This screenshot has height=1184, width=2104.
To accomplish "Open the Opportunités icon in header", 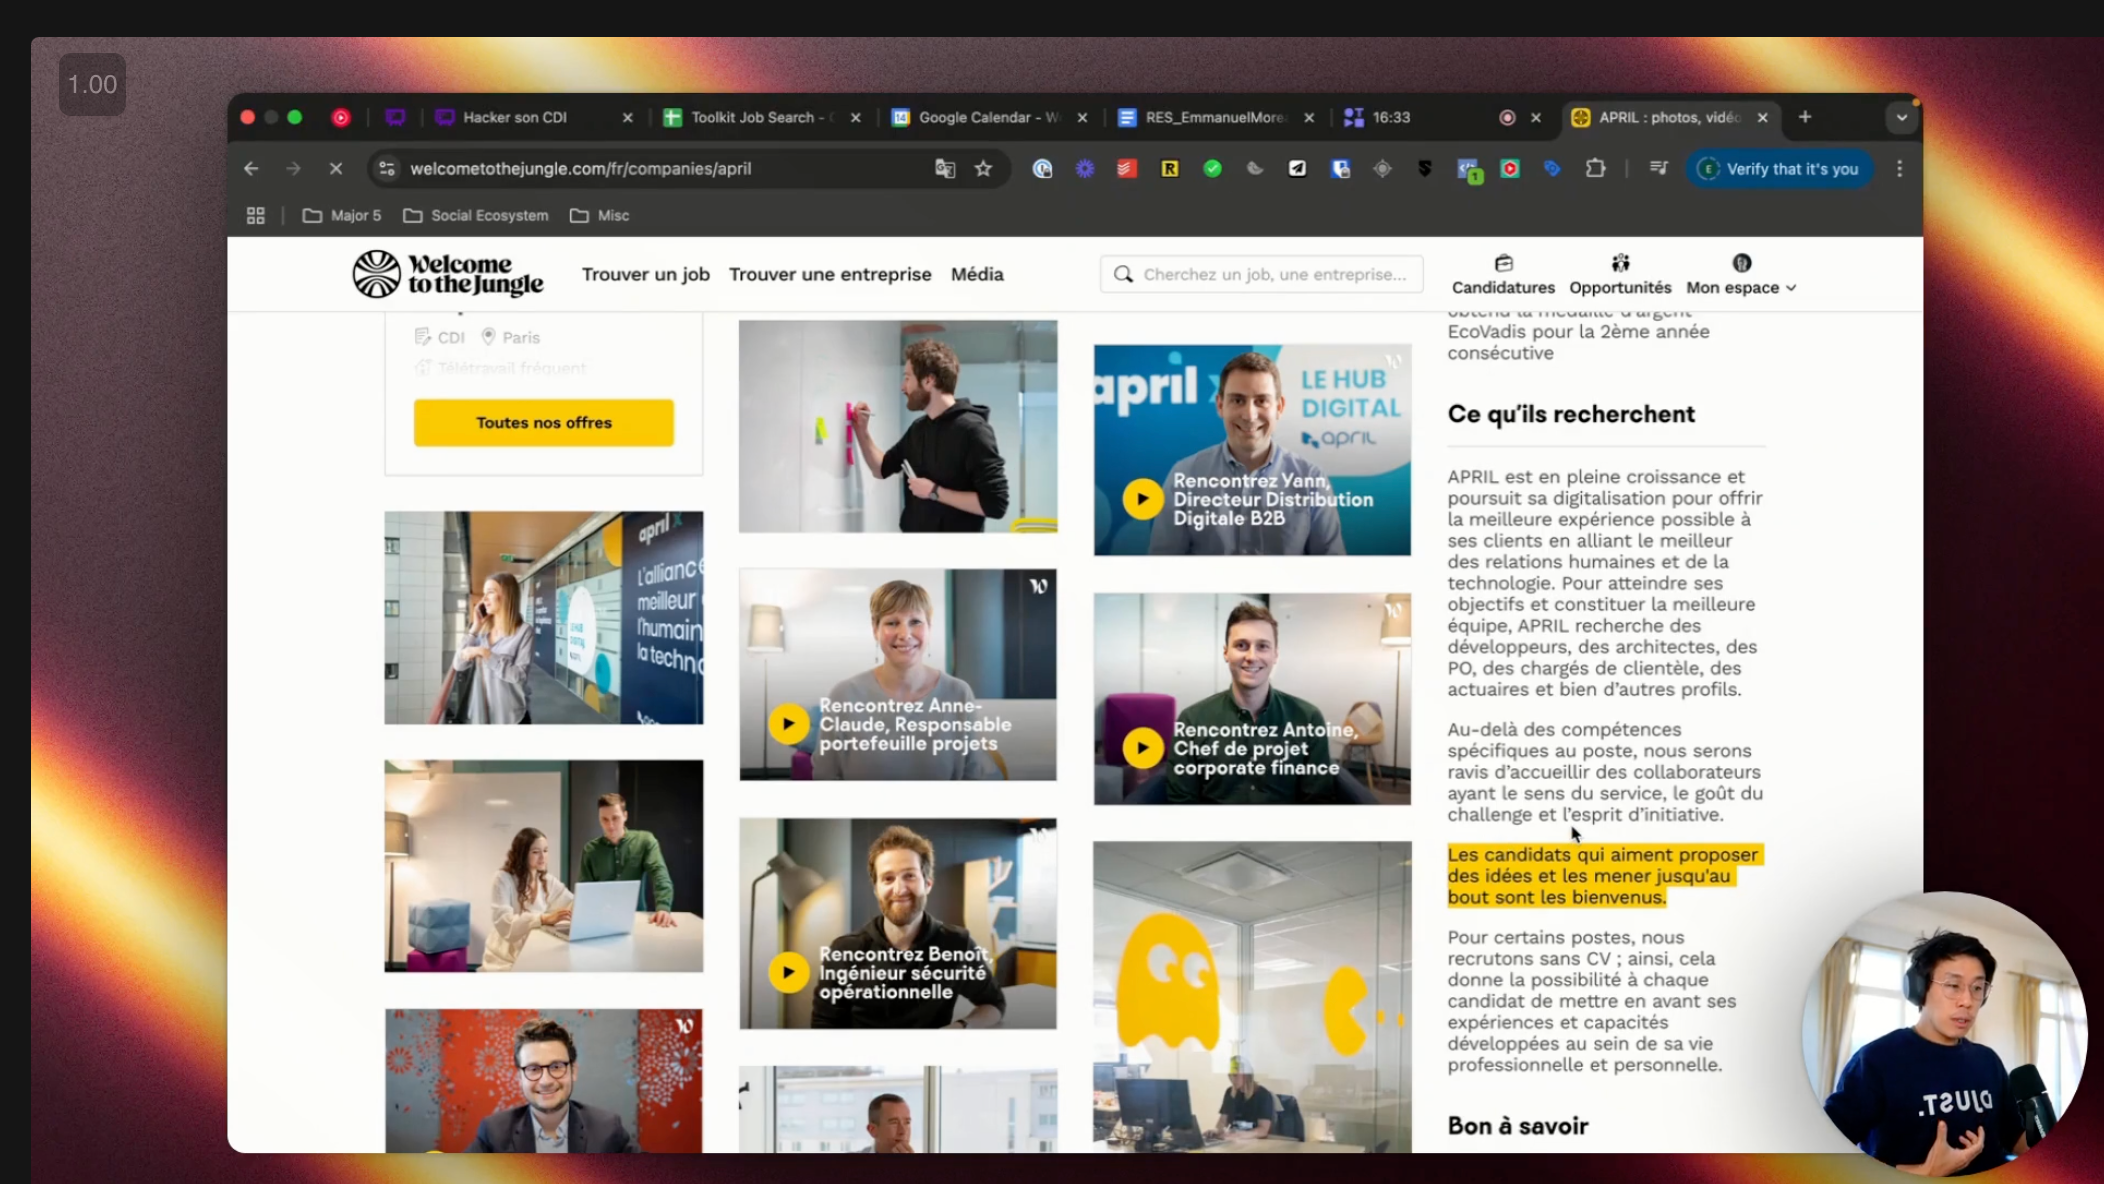I will (x=1620, y=264).
